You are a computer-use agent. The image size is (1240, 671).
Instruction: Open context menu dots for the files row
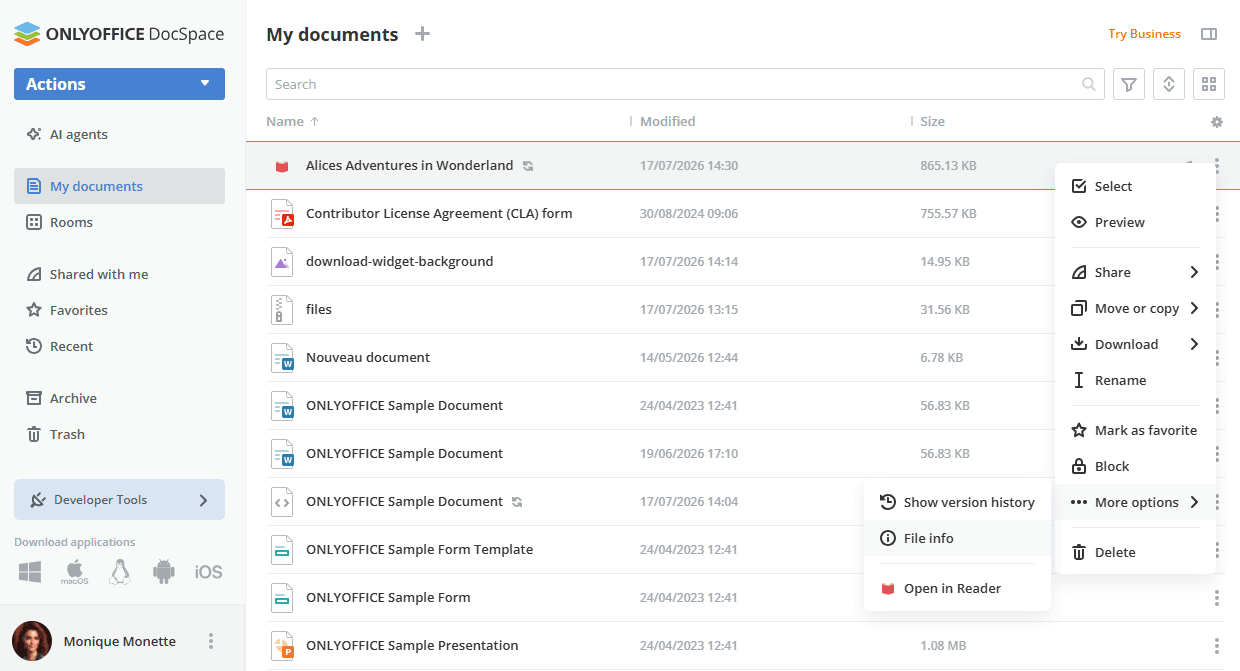(x=1217, y=310)
